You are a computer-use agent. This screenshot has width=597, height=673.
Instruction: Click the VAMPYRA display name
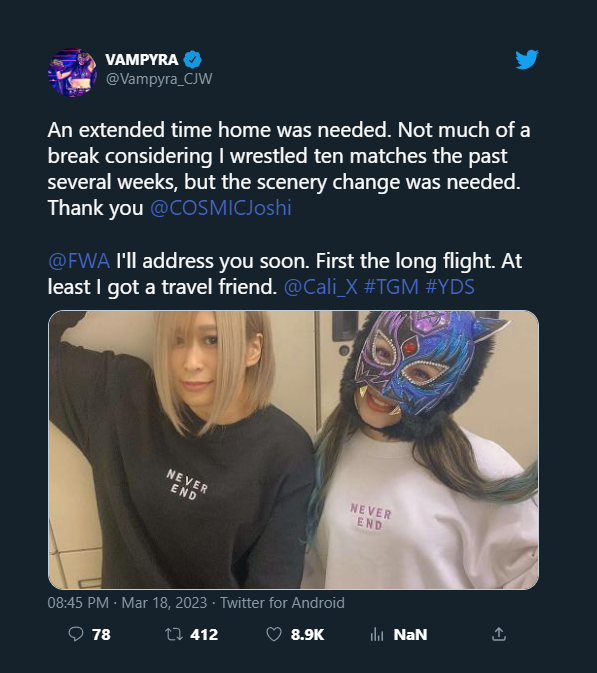142,60
